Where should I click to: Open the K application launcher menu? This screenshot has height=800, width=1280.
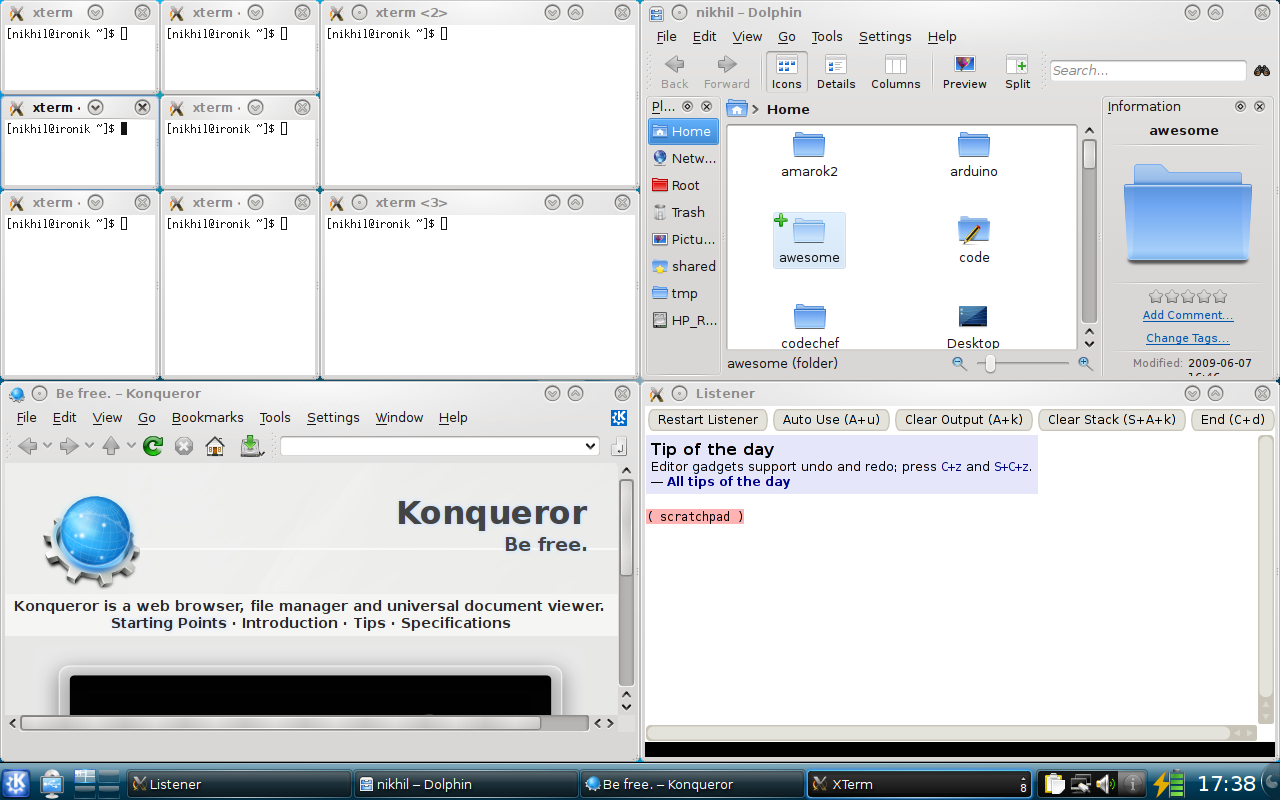click(16, 784)
